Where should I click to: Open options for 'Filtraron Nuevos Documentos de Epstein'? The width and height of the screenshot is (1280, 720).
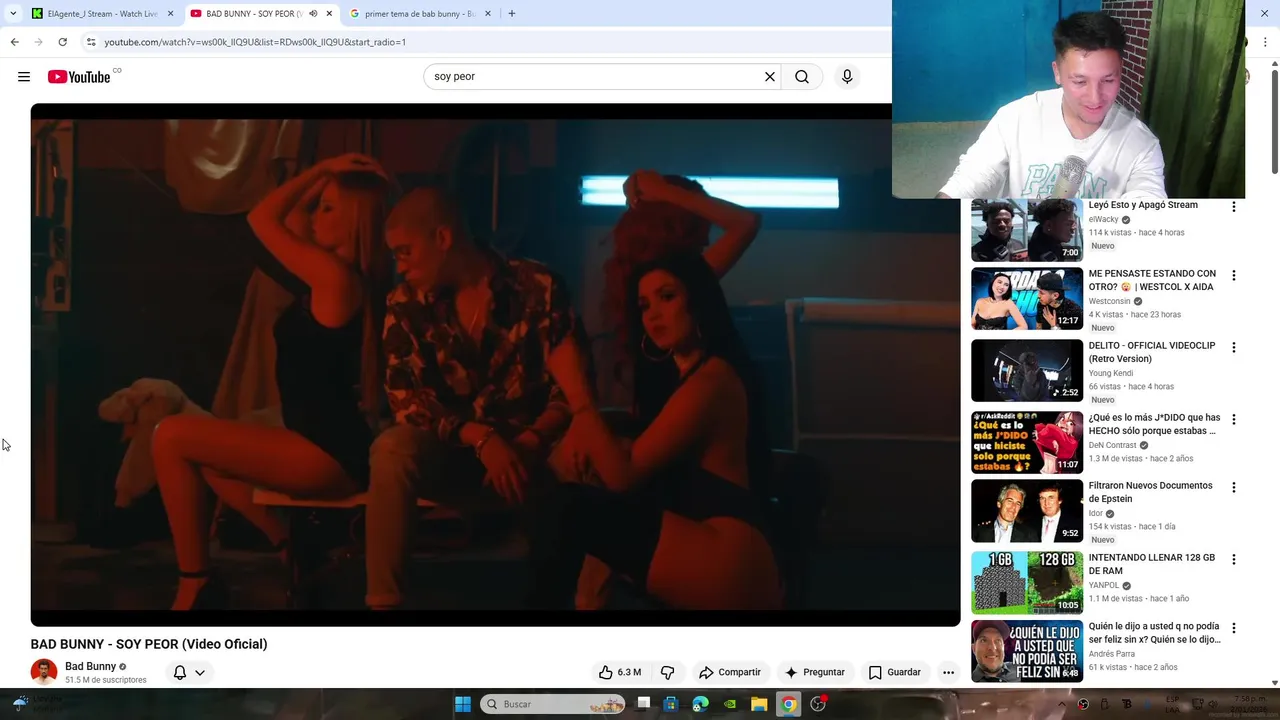[x=1234, y=487]
